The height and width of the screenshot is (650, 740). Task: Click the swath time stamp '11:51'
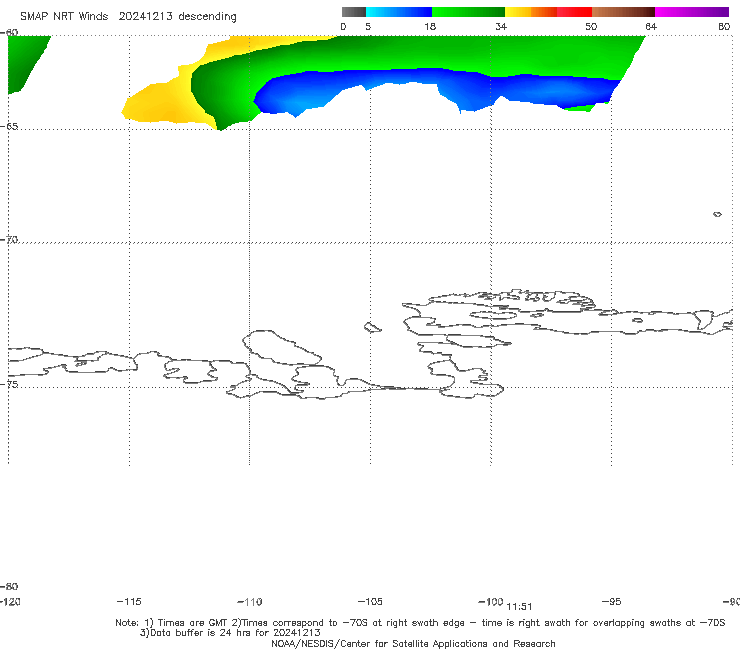[519, 607]
